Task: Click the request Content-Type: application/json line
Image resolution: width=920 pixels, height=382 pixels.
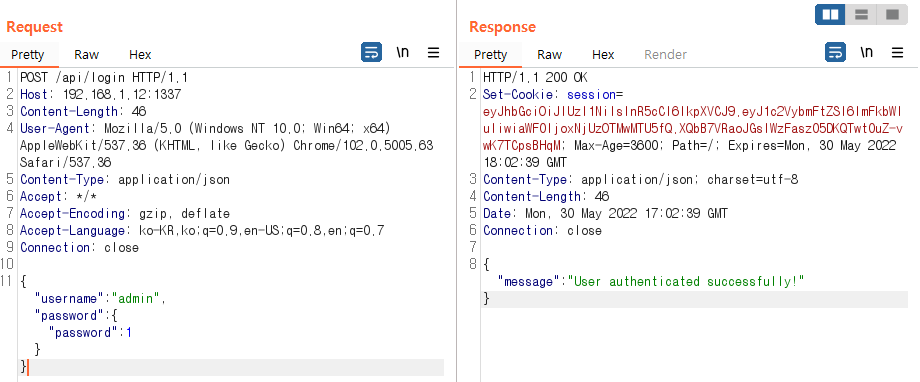Action: (125, 180)
